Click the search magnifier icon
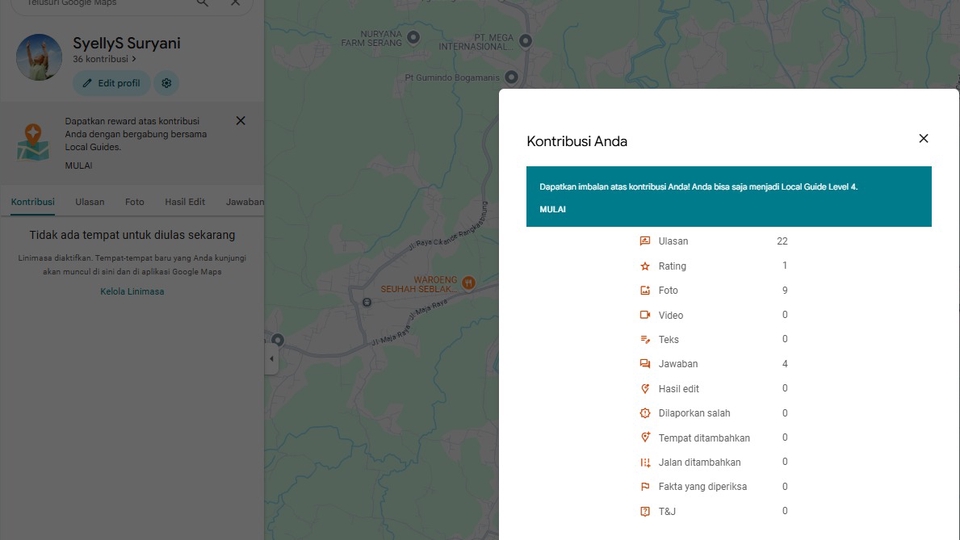The image size is (960, 540). pos(202,2)
